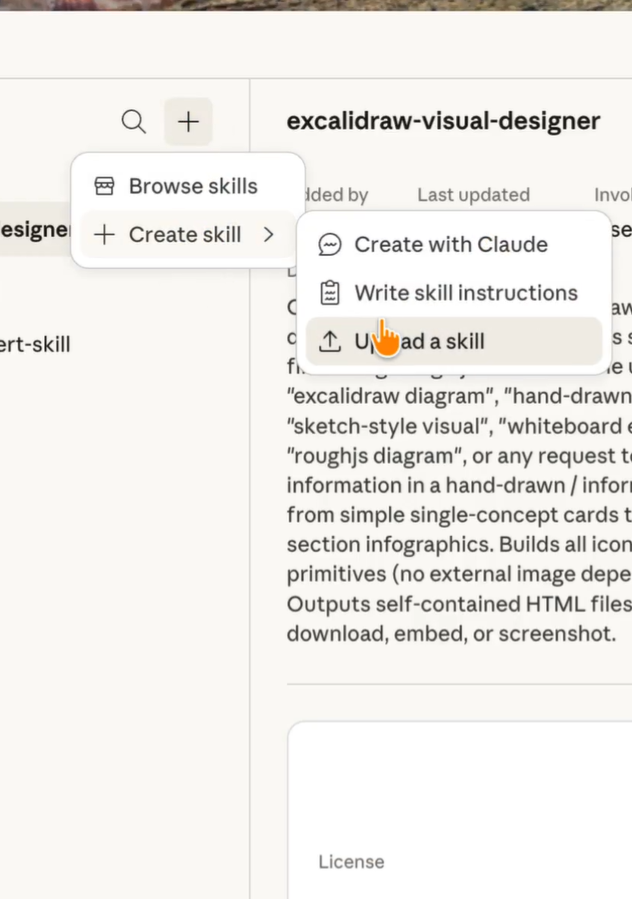Expand Create skill submenu chevron
Viewport: 632px width, 899px height.
(268, 234)
